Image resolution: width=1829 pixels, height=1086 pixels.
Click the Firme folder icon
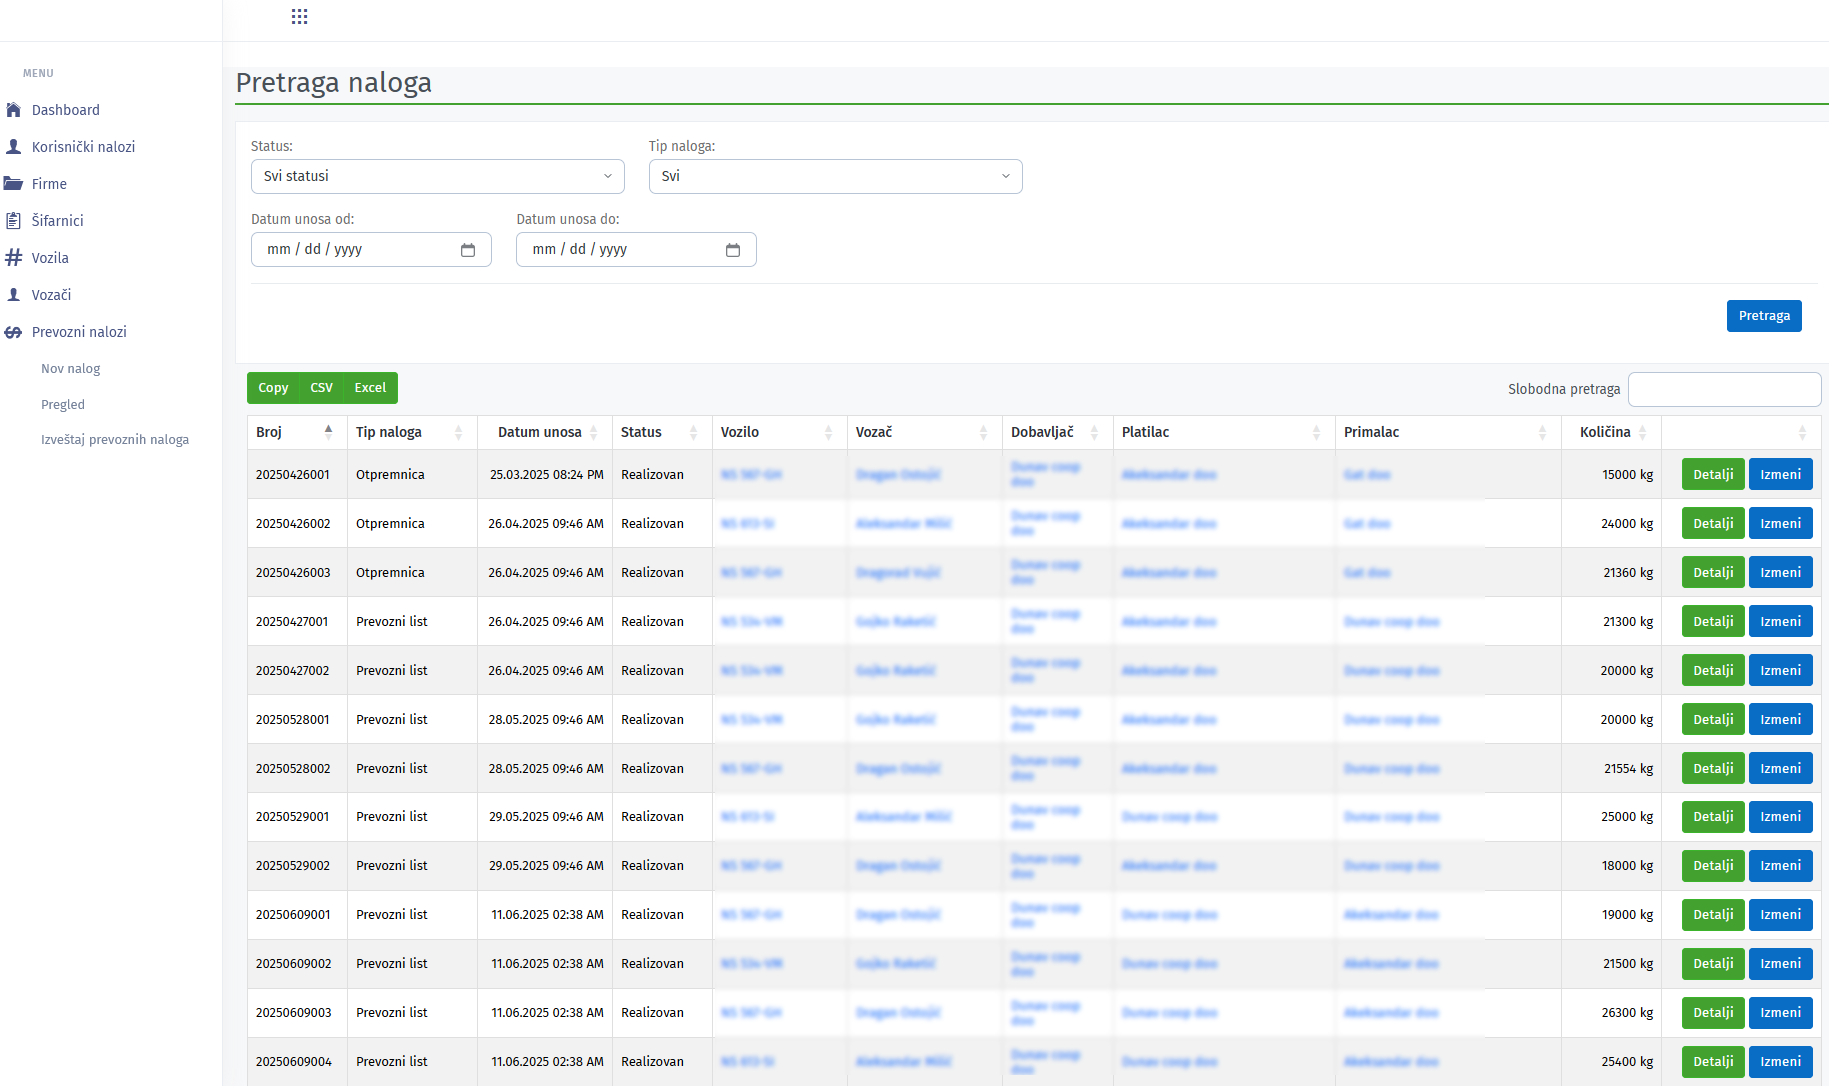click(14, 184)
